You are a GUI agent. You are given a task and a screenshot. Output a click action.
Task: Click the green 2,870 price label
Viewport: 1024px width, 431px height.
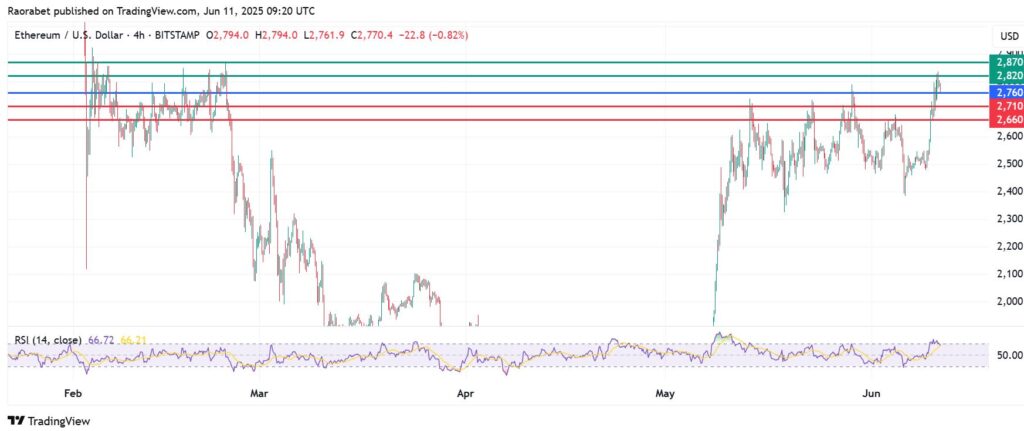tap(1004, 62)
